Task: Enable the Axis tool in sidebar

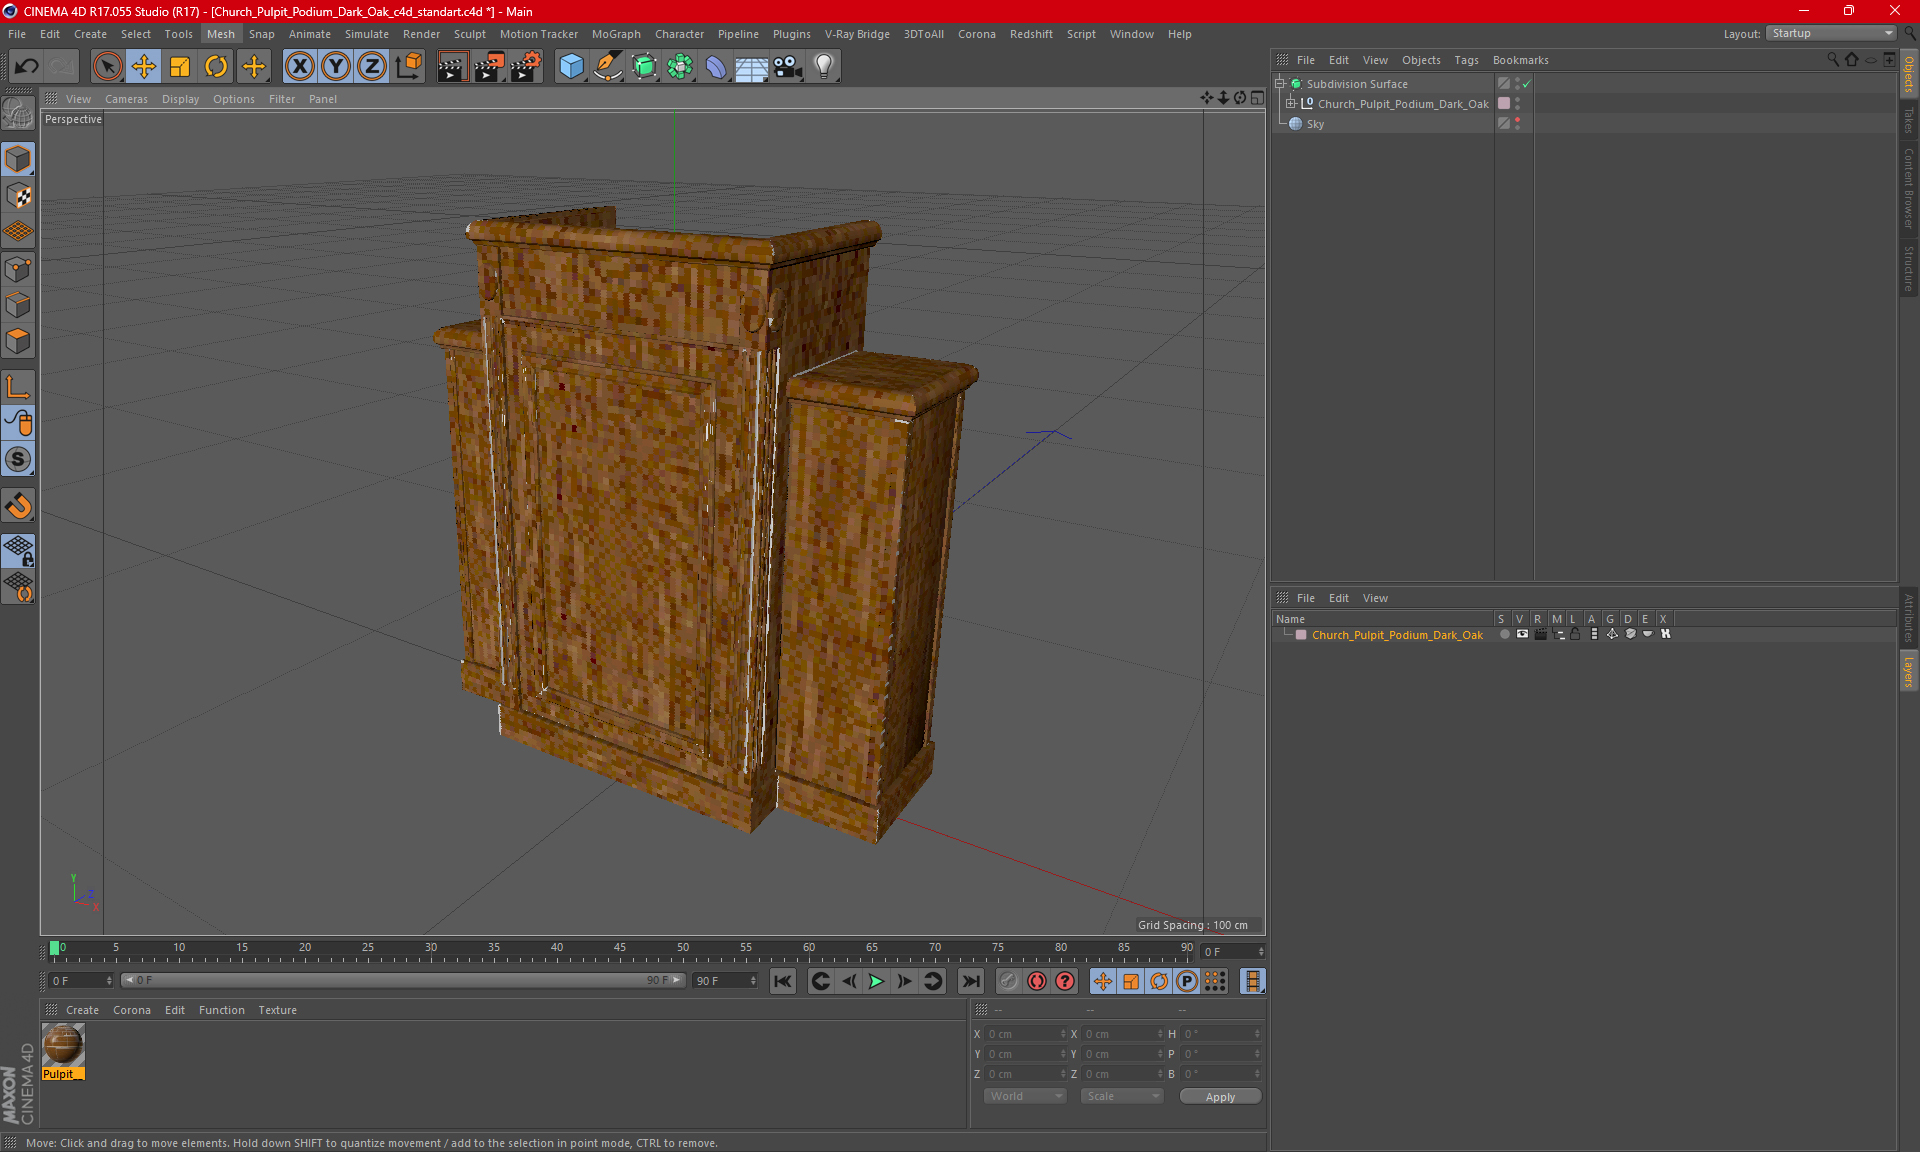Action: (18, 387)
